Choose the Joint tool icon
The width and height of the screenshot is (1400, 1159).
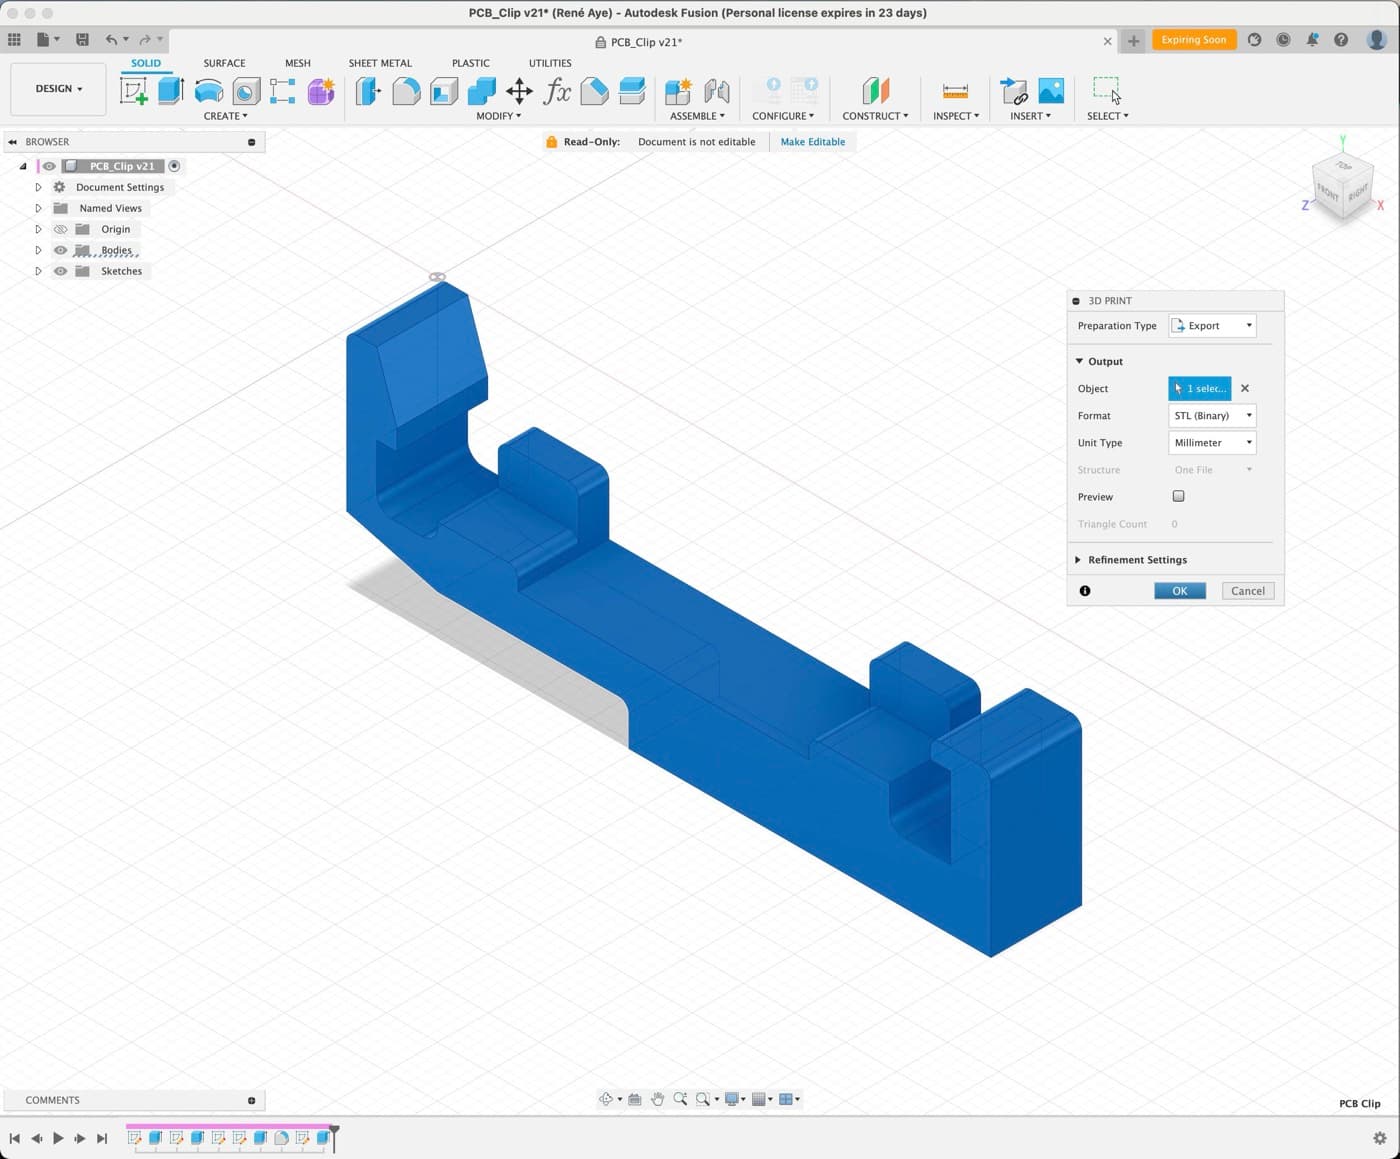point(716,91)
